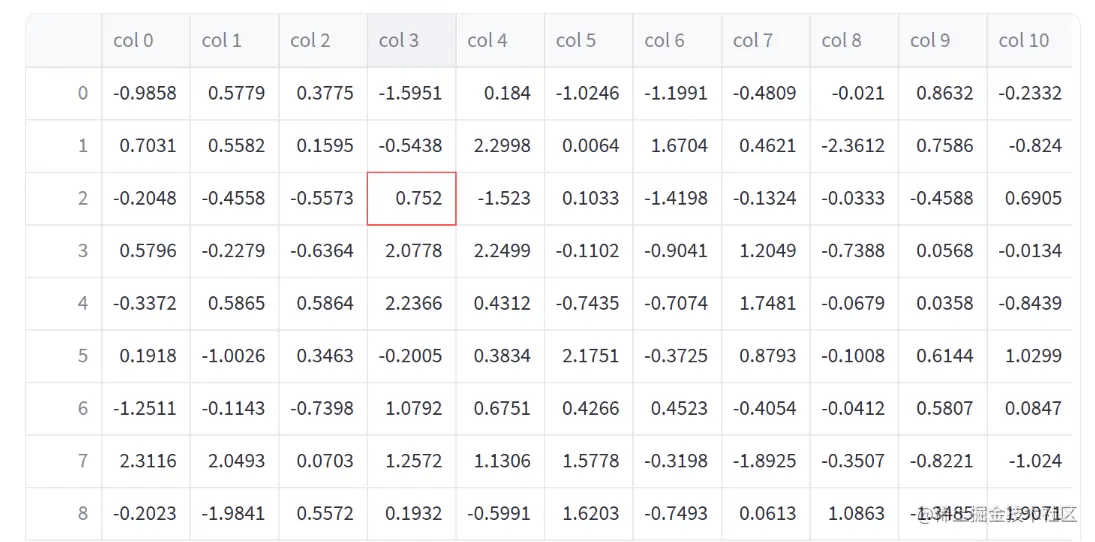Viewport: 1095px width, 542px height.
Task: Select cell containing 2.2998
Action: pyautogui.click(x=501, y=146)
